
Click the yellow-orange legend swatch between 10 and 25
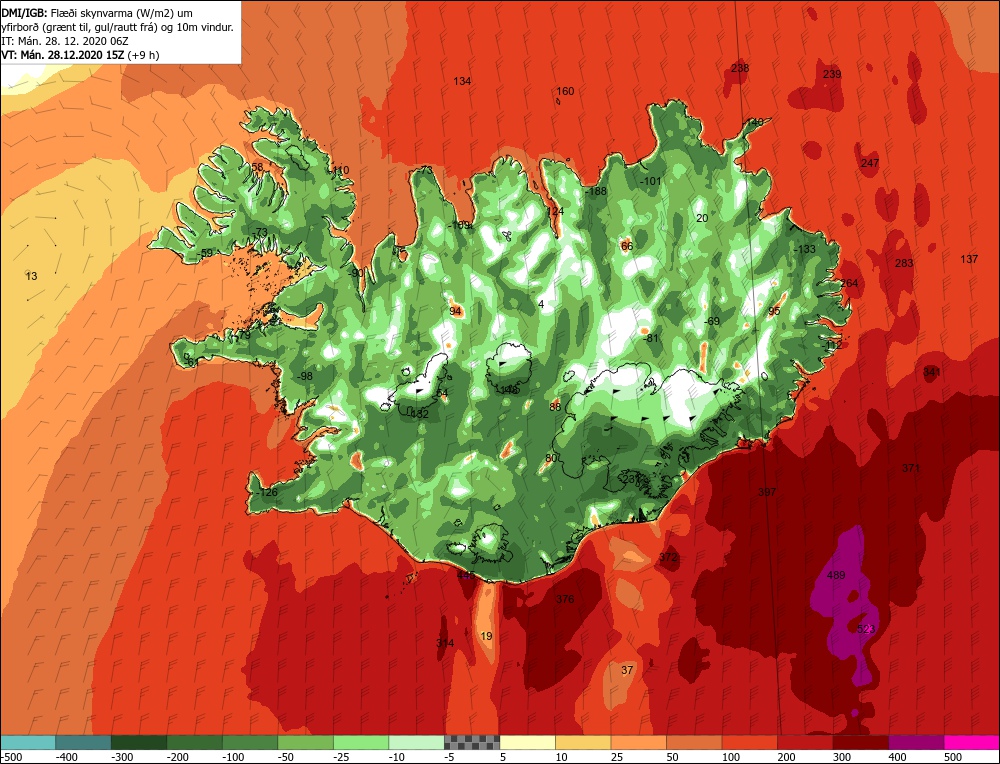pyautogui.click(x=584, y=742)
